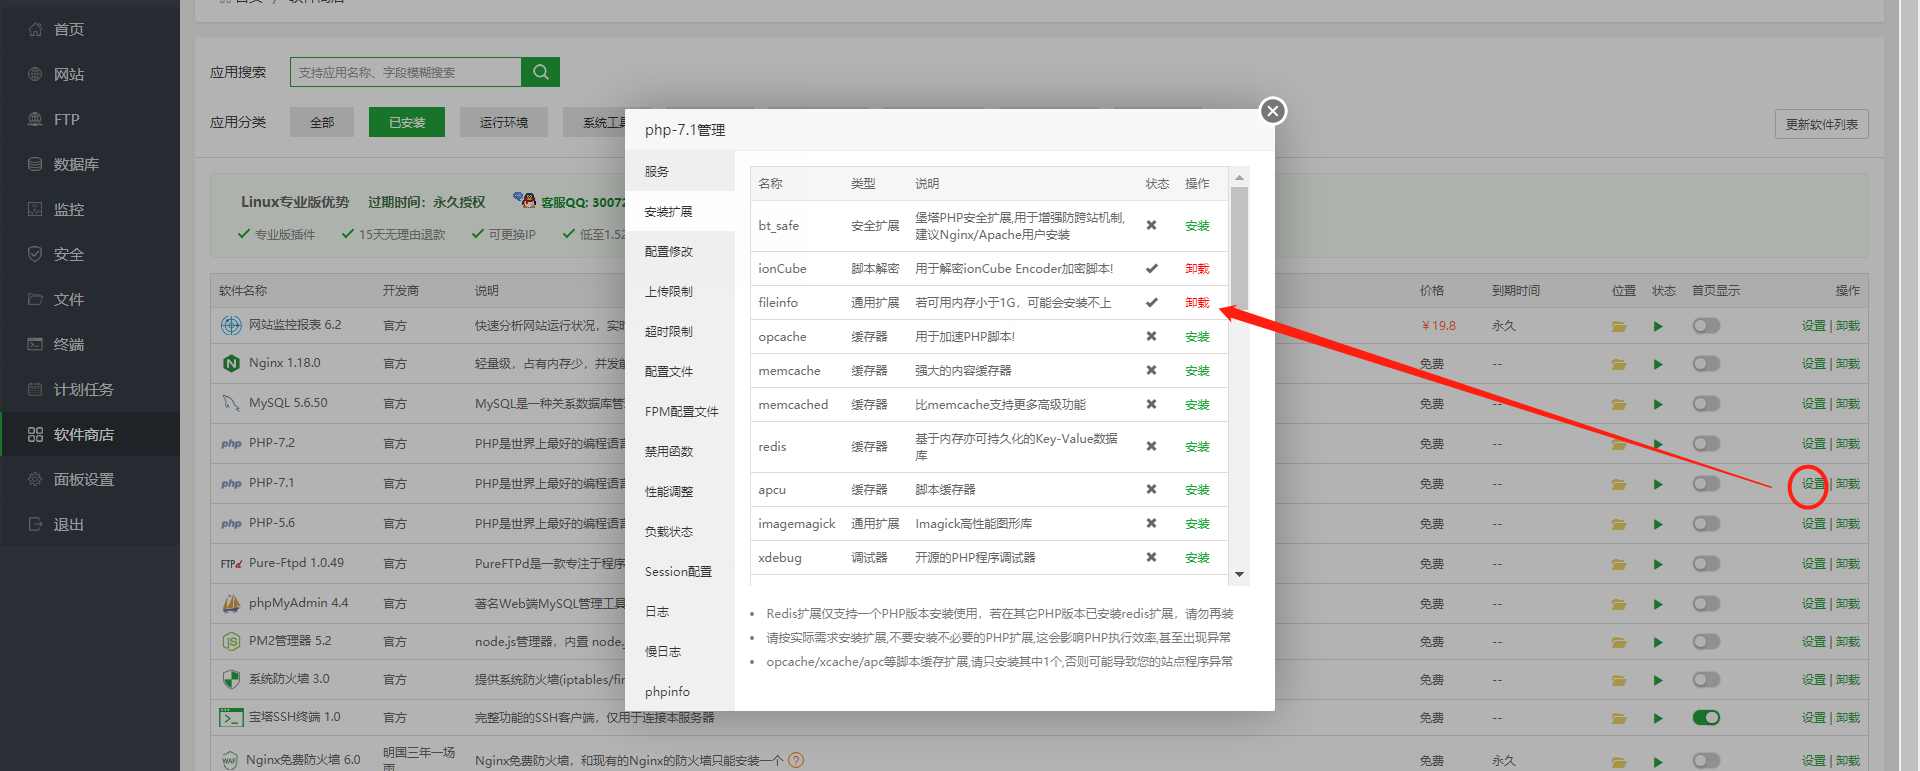This screenshot has height=771, width=1920.
Task: Toggle homepage display for MySQL row
Action: pyautogui.click(x=1706, y=403)
